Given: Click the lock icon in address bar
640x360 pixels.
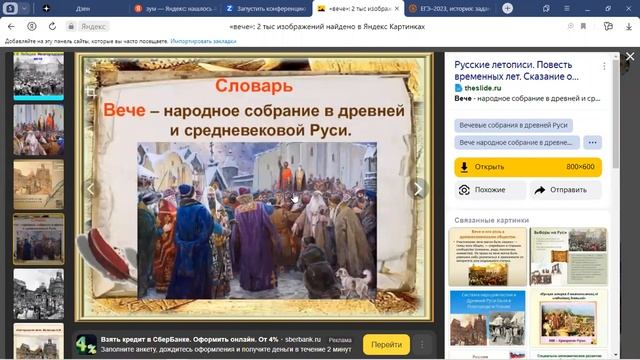Looking at the screenshot, I should 71,27.
